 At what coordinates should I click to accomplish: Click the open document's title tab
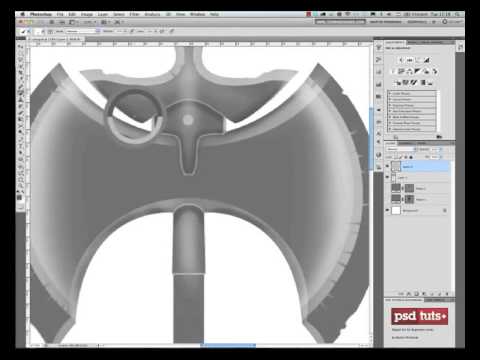(56, 39)
